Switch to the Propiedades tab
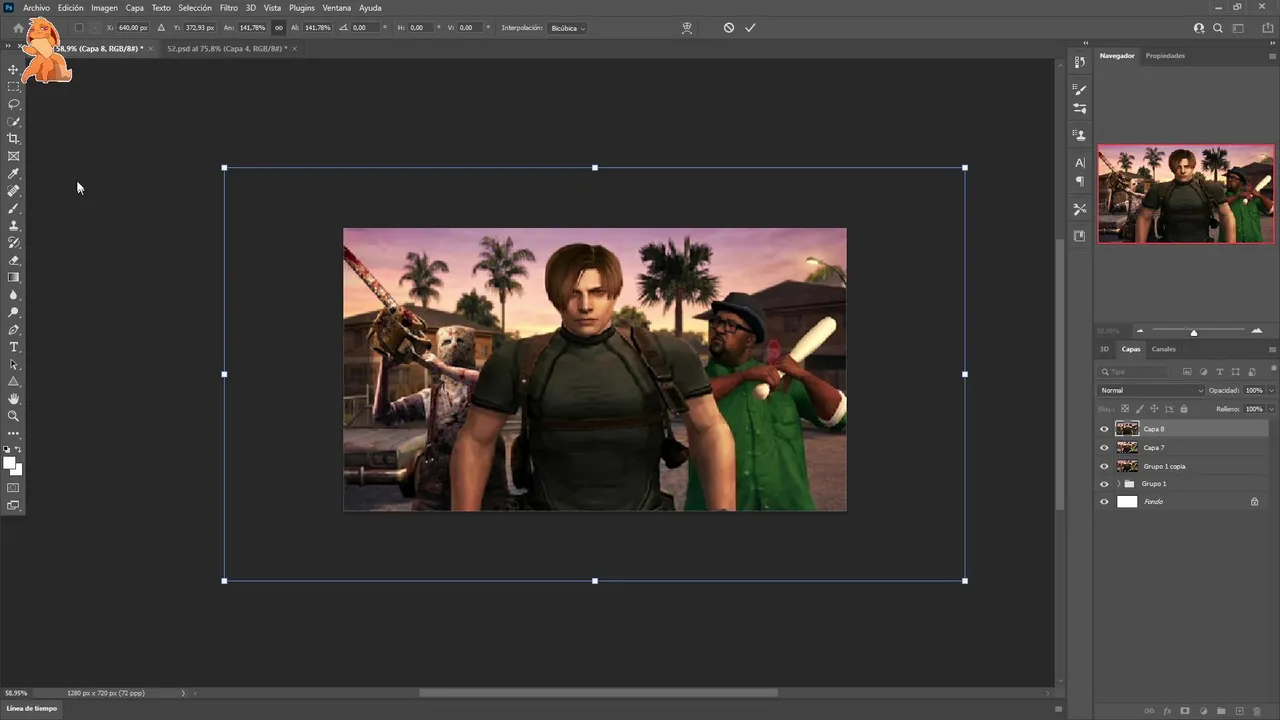 pyautogui.click(x=1165, y=56)
